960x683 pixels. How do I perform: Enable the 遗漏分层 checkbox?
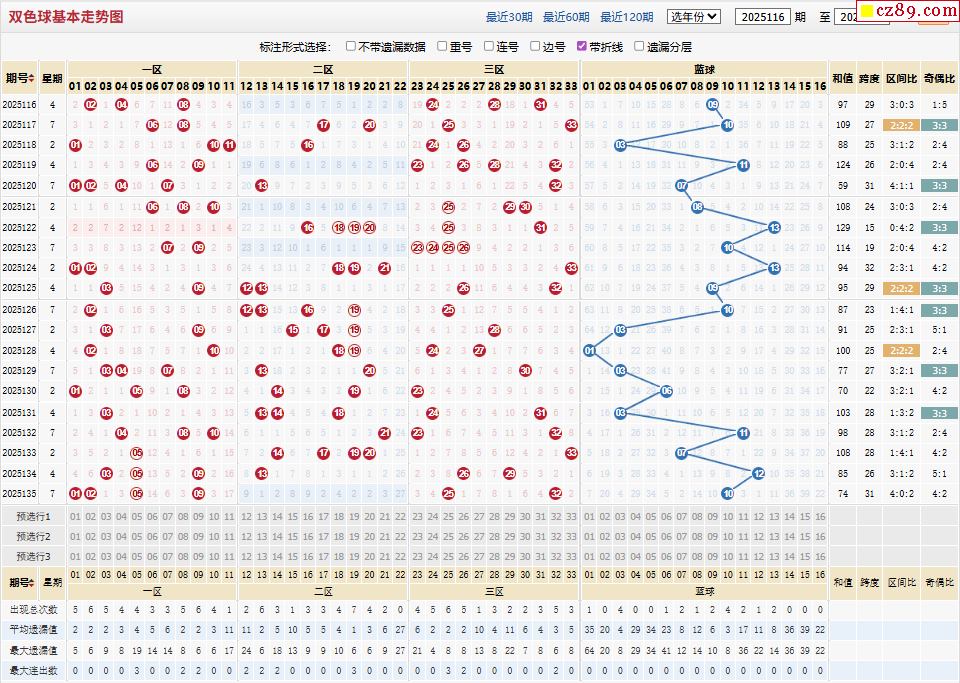pos(639,46)
